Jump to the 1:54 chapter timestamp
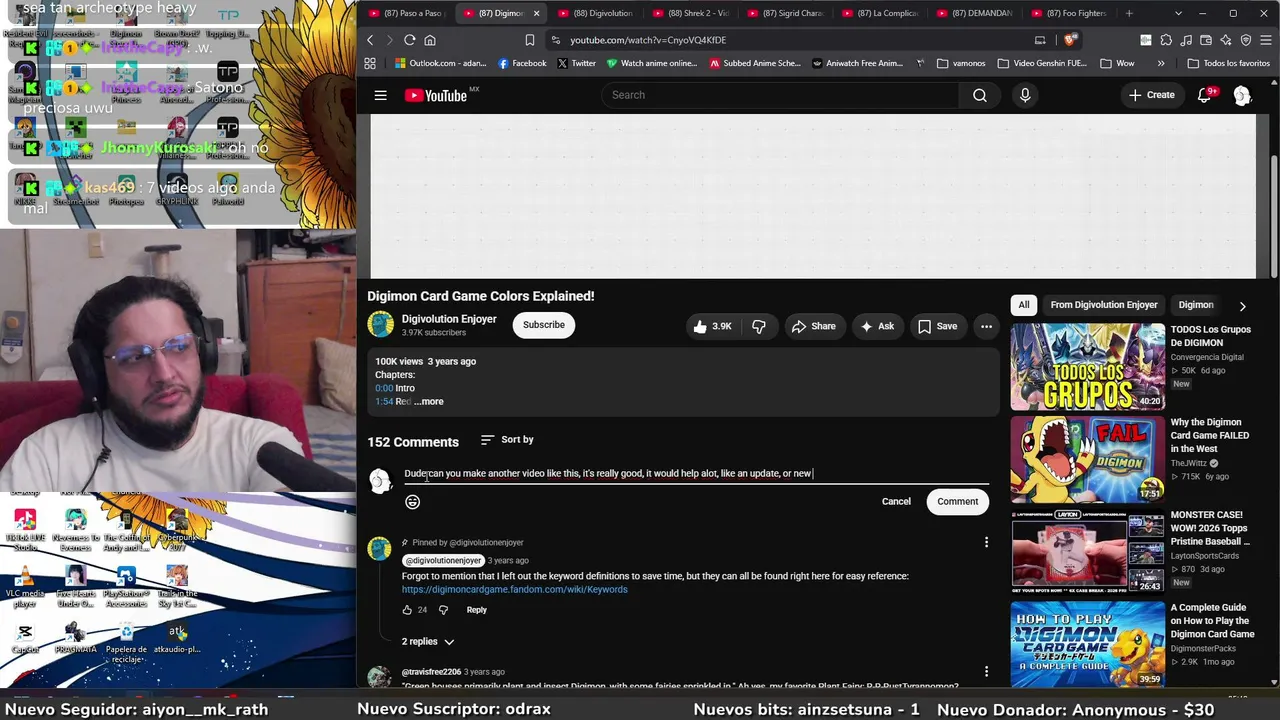 coord(384,402)
